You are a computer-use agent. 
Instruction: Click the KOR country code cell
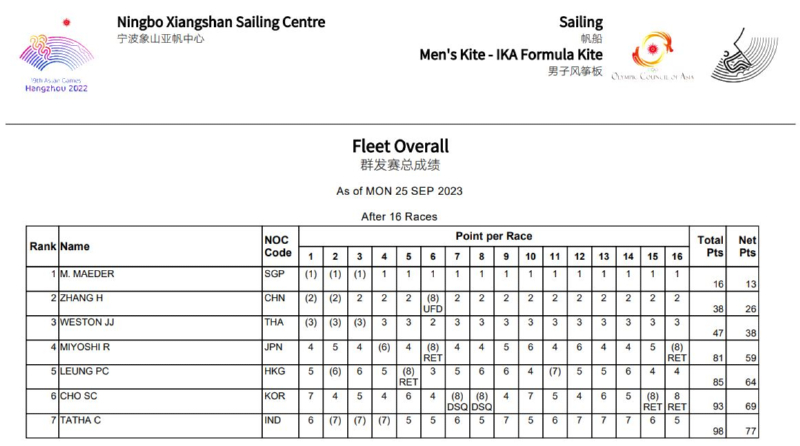point(275,396)
